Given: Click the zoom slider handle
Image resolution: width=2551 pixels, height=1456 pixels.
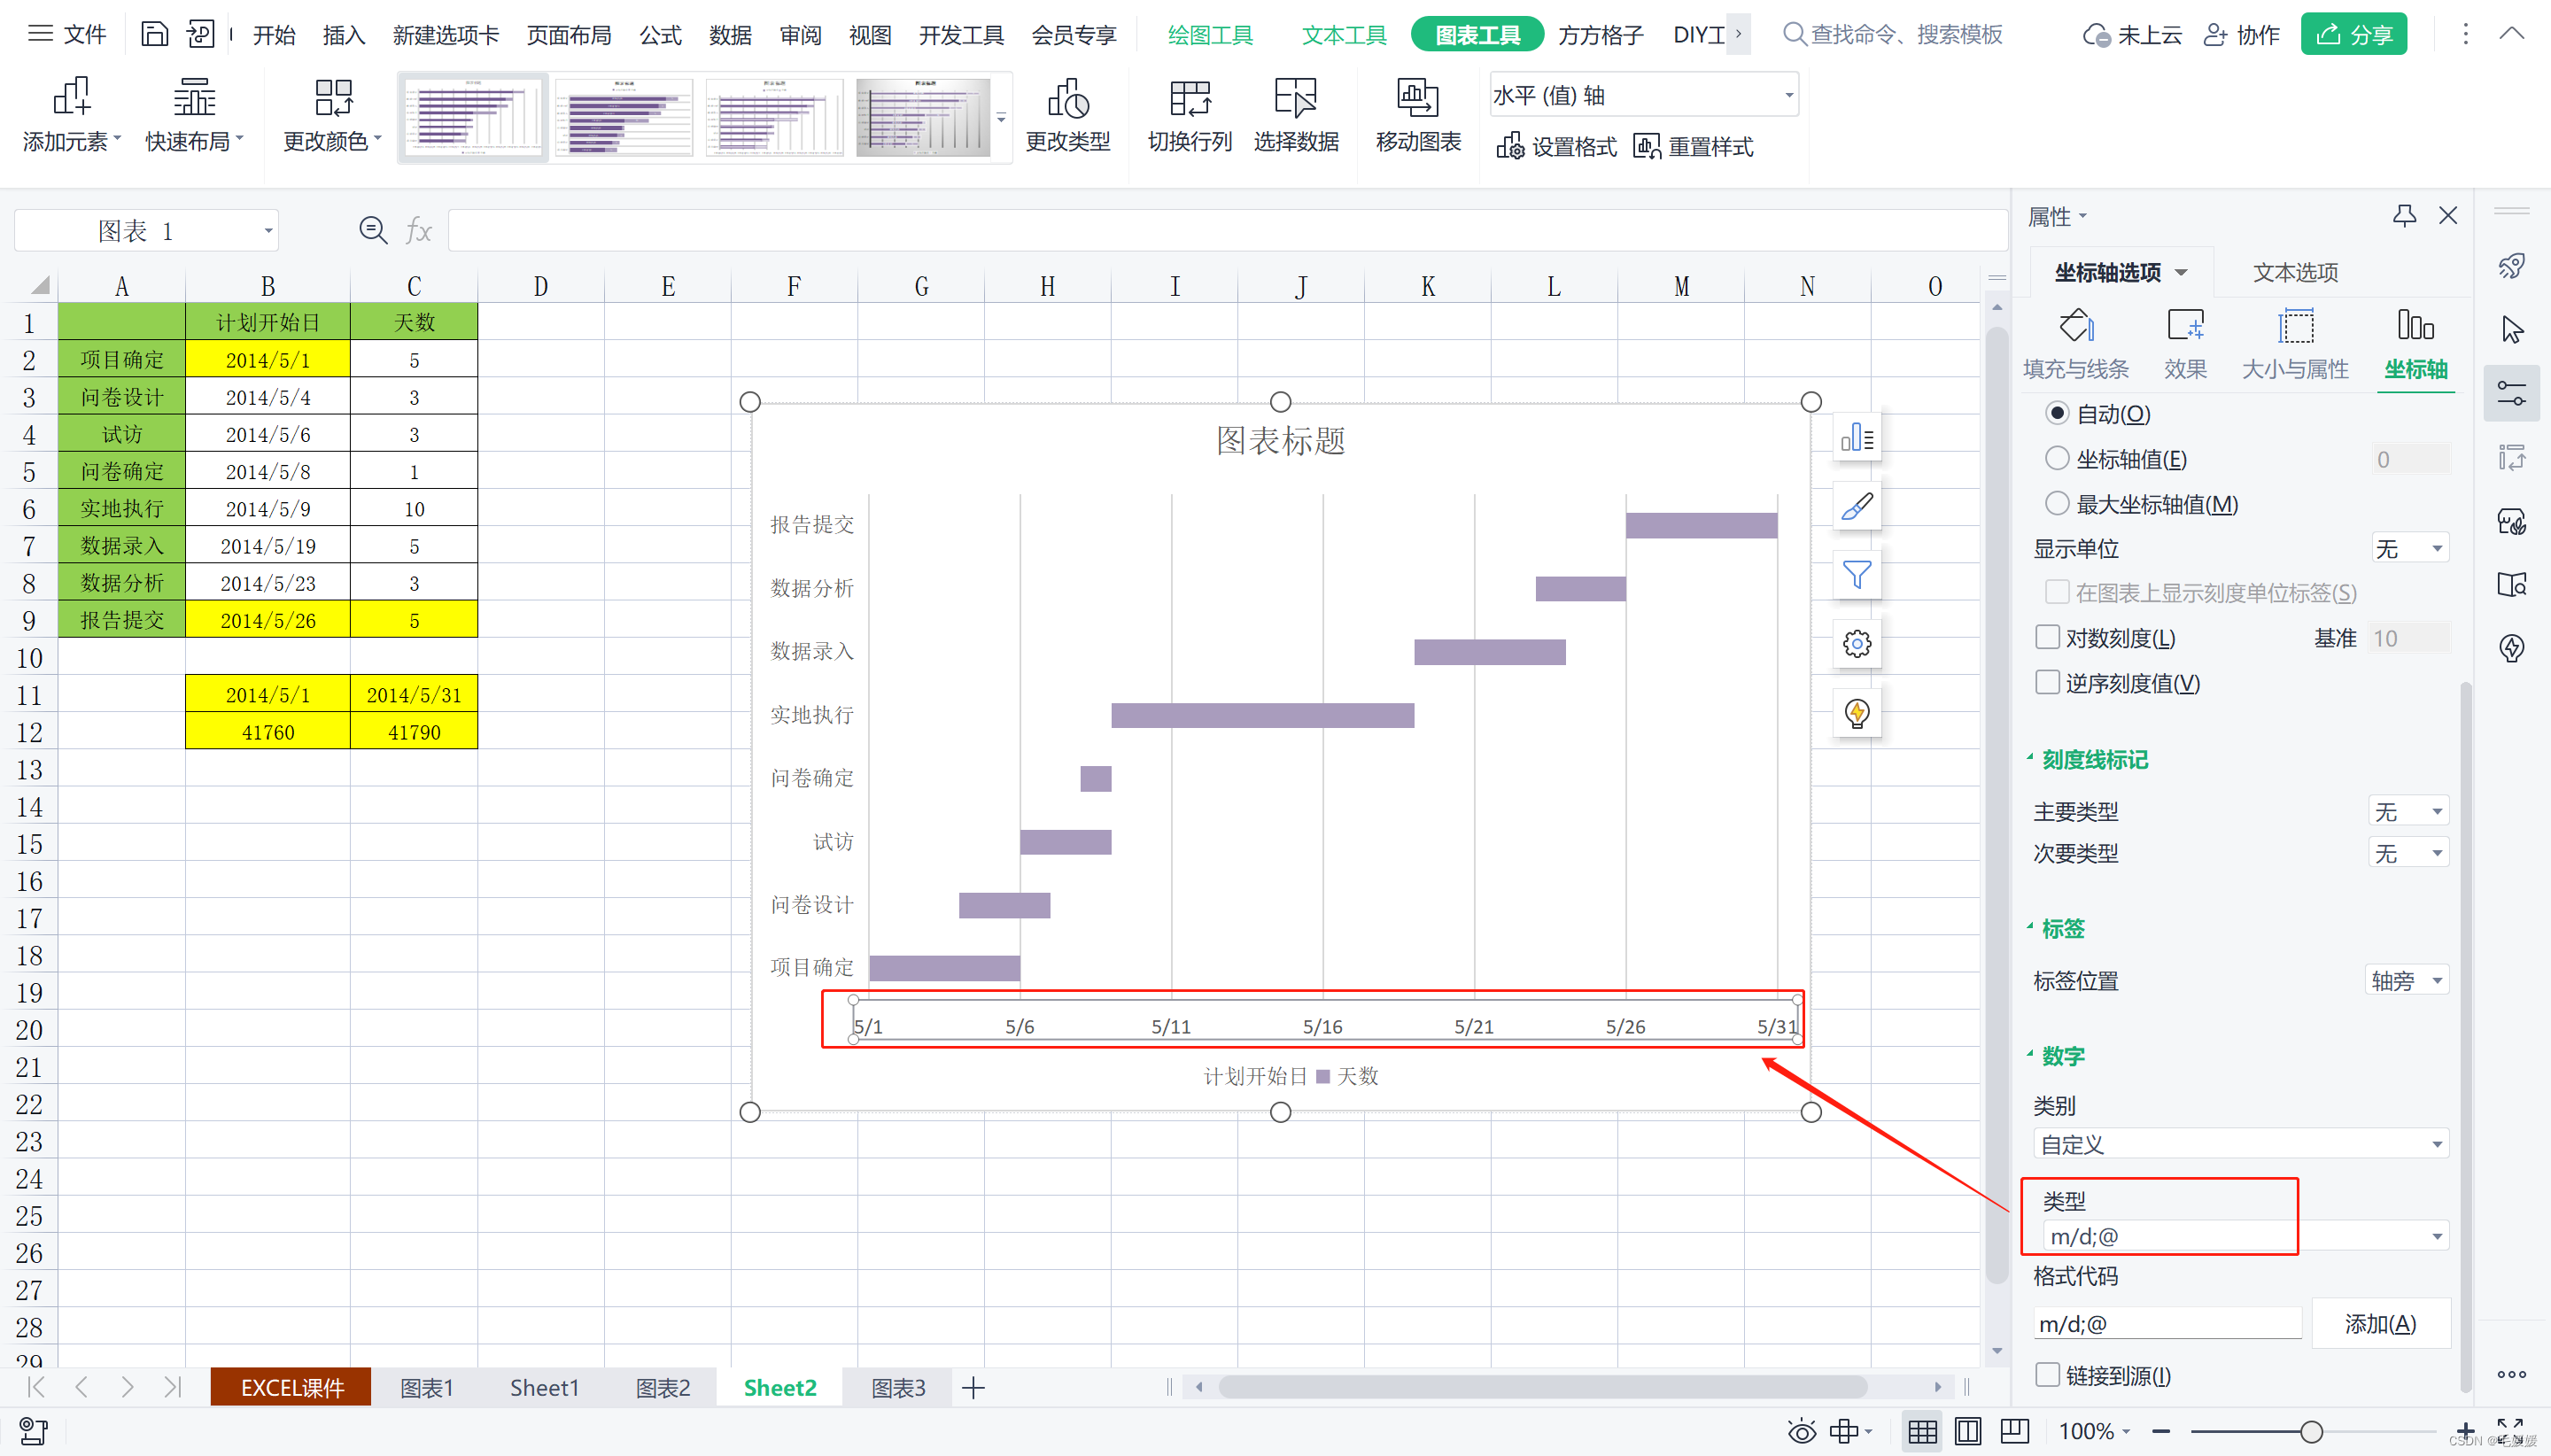Looking at the screenshot, I should [2310, 1431].
